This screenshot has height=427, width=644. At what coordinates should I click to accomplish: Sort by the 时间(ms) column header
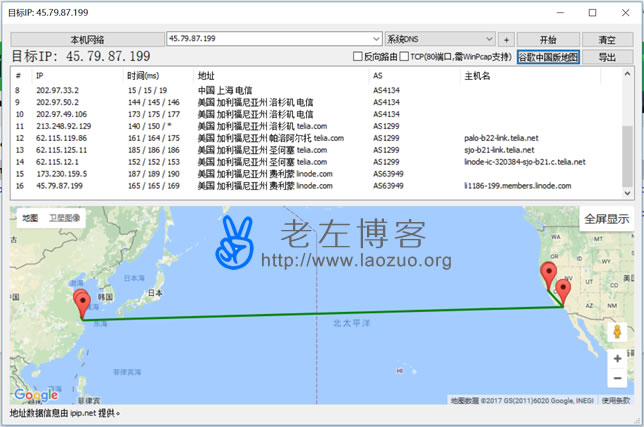pos(158,76)
